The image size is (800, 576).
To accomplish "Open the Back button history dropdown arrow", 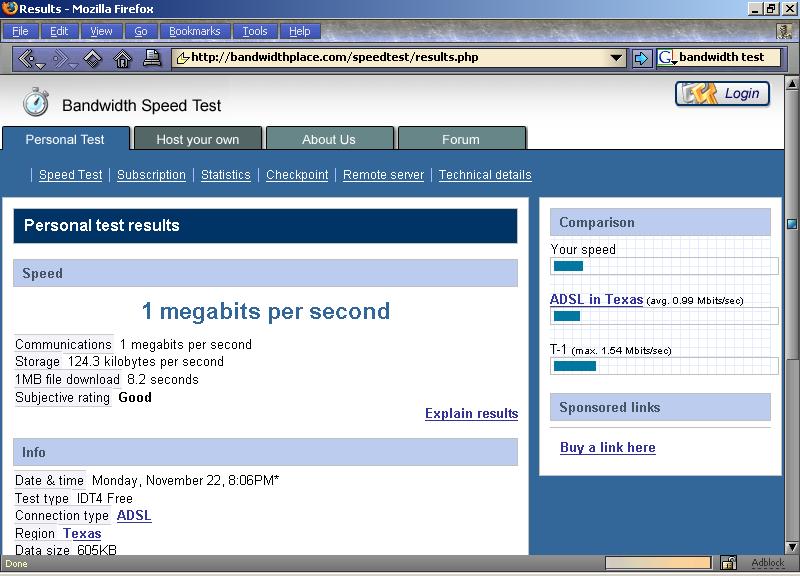I will (x=40, y=66).
